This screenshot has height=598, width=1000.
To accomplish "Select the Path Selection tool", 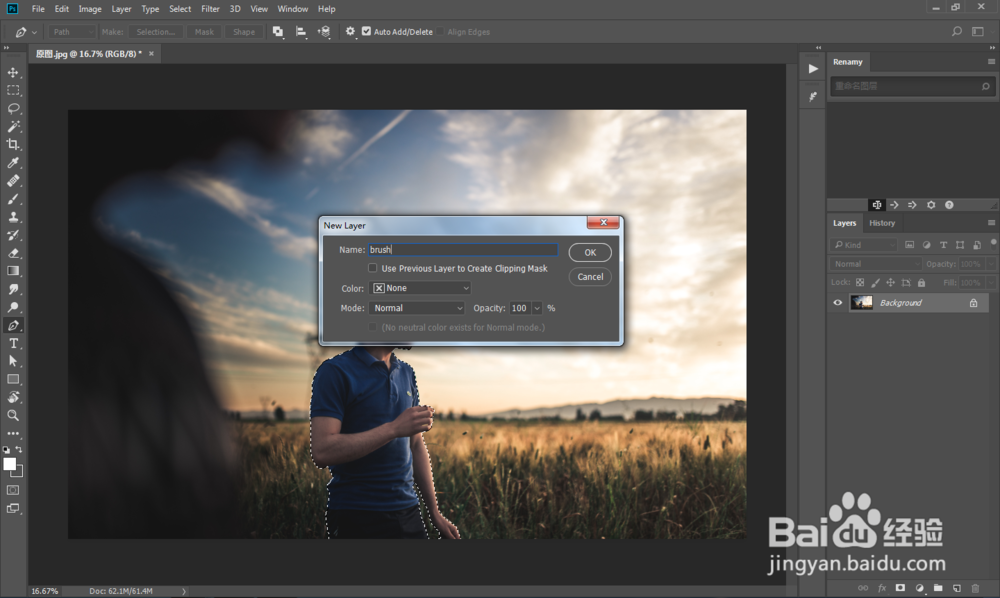I will pyautogui.click(x=13, y=361).
